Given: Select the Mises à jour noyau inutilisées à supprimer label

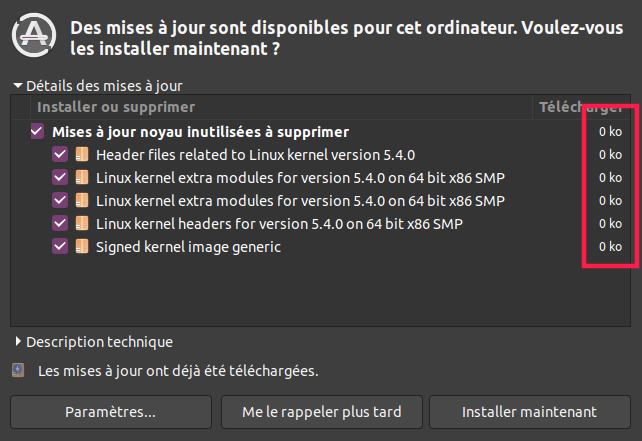Looking at the screenshot, I should tap(200, 132).
